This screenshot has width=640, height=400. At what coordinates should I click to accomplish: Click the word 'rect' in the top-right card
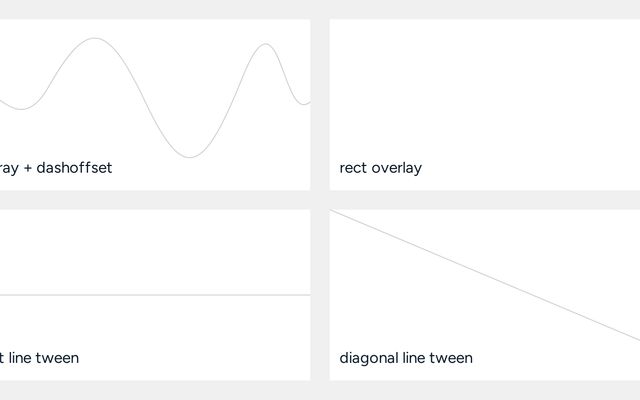tap(353, 168)
